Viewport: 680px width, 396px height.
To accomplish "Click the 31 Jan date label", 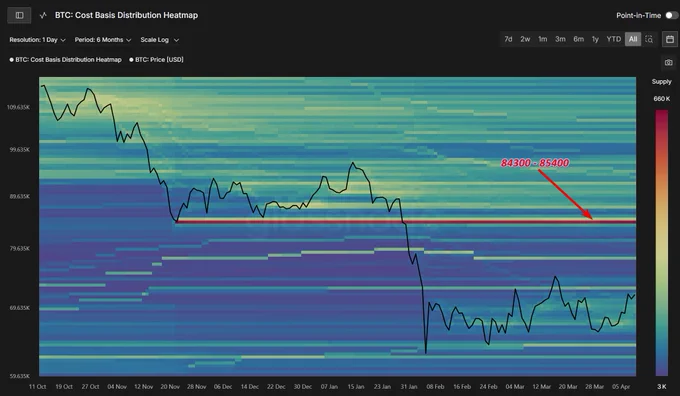I will [x=409, y=386].
